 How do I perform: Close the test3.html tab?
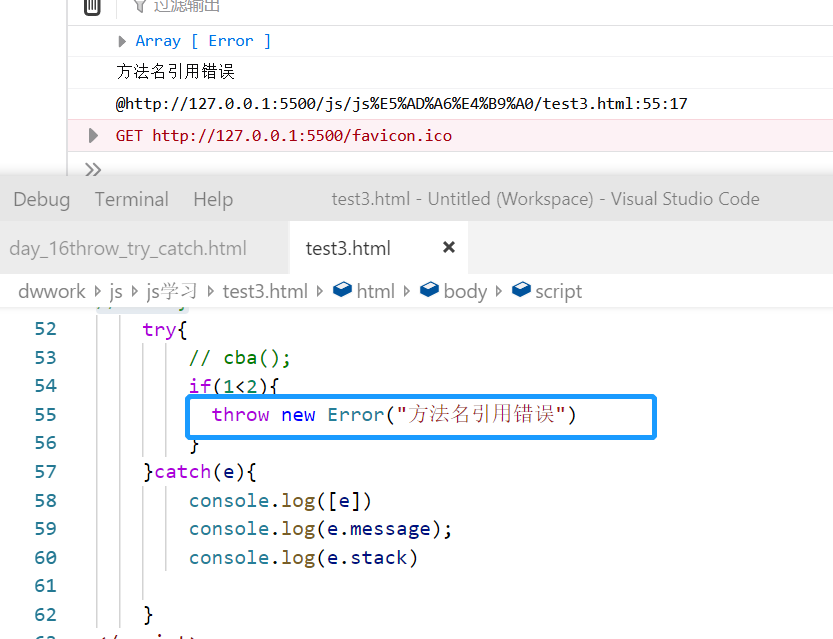(449, 248)
